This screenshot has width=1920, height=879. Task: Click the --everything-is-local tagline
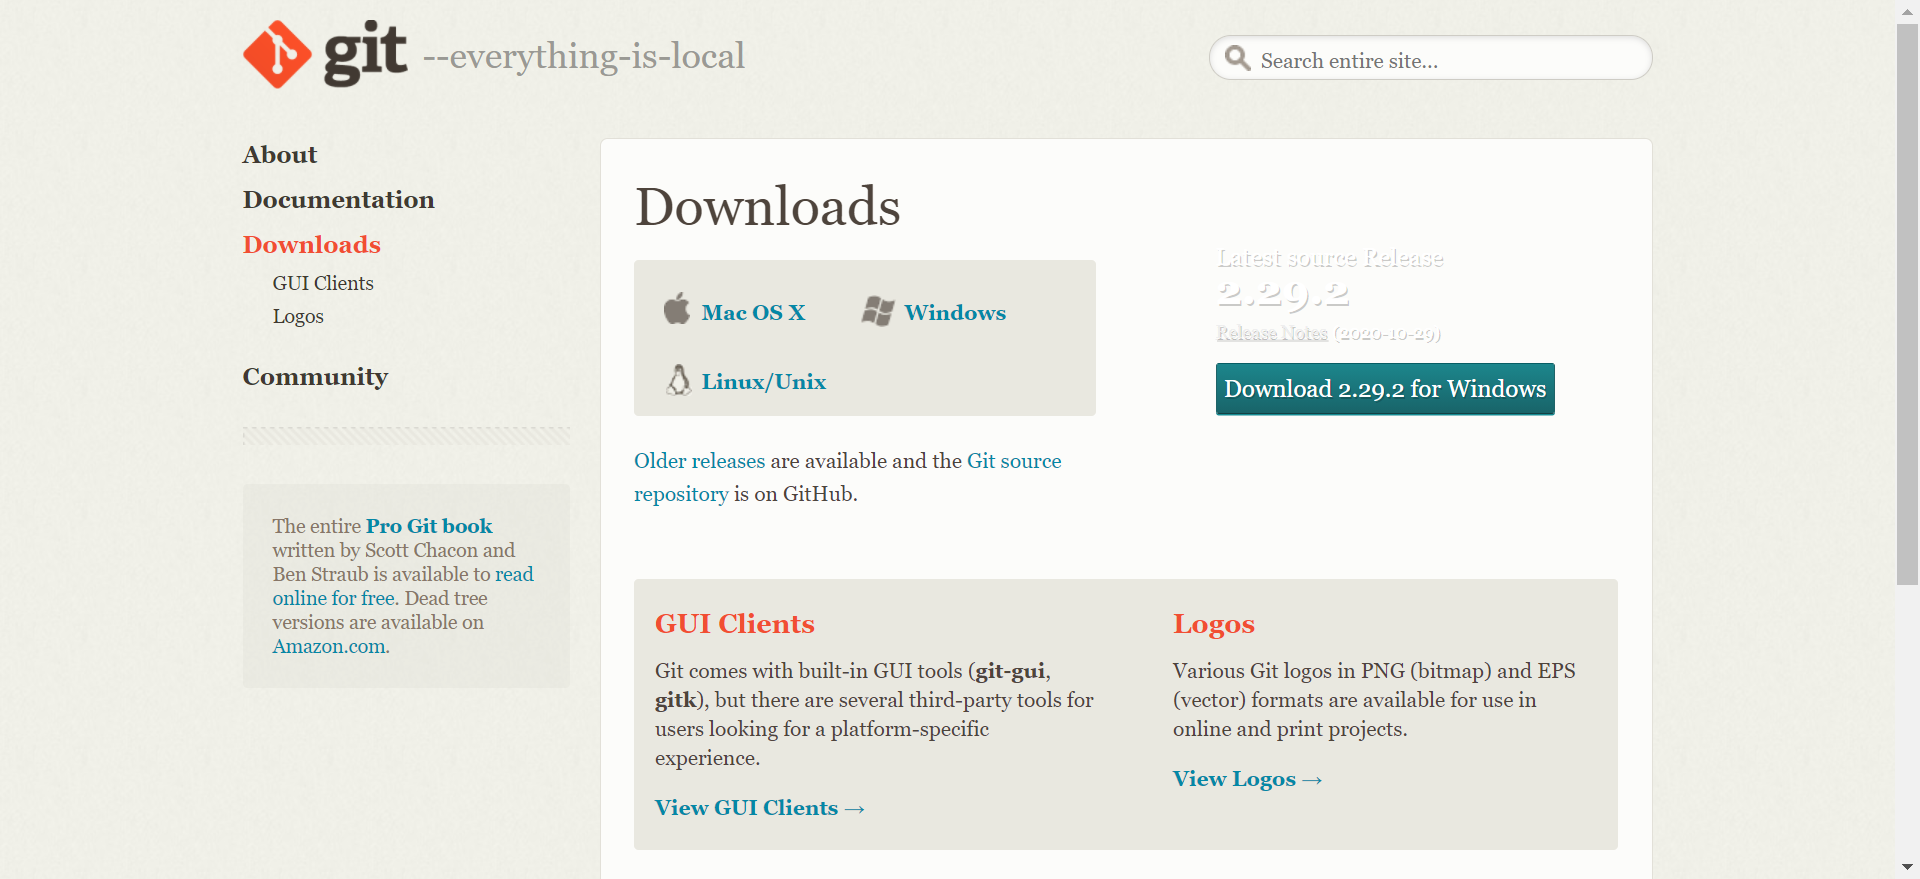click(x=584, y=56)
